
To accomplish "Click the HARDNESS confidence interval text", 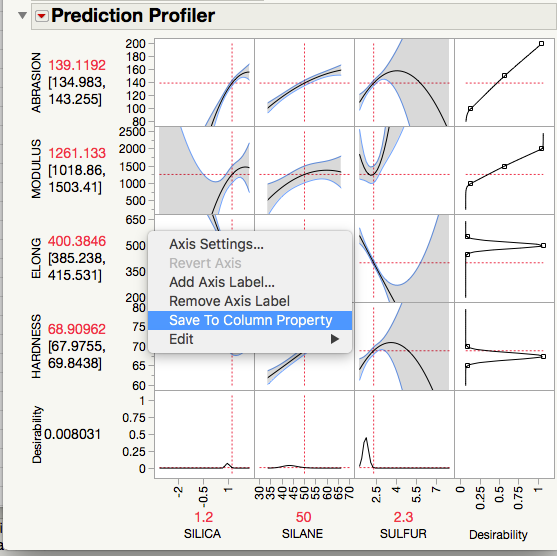I will [x=77, y=355].
